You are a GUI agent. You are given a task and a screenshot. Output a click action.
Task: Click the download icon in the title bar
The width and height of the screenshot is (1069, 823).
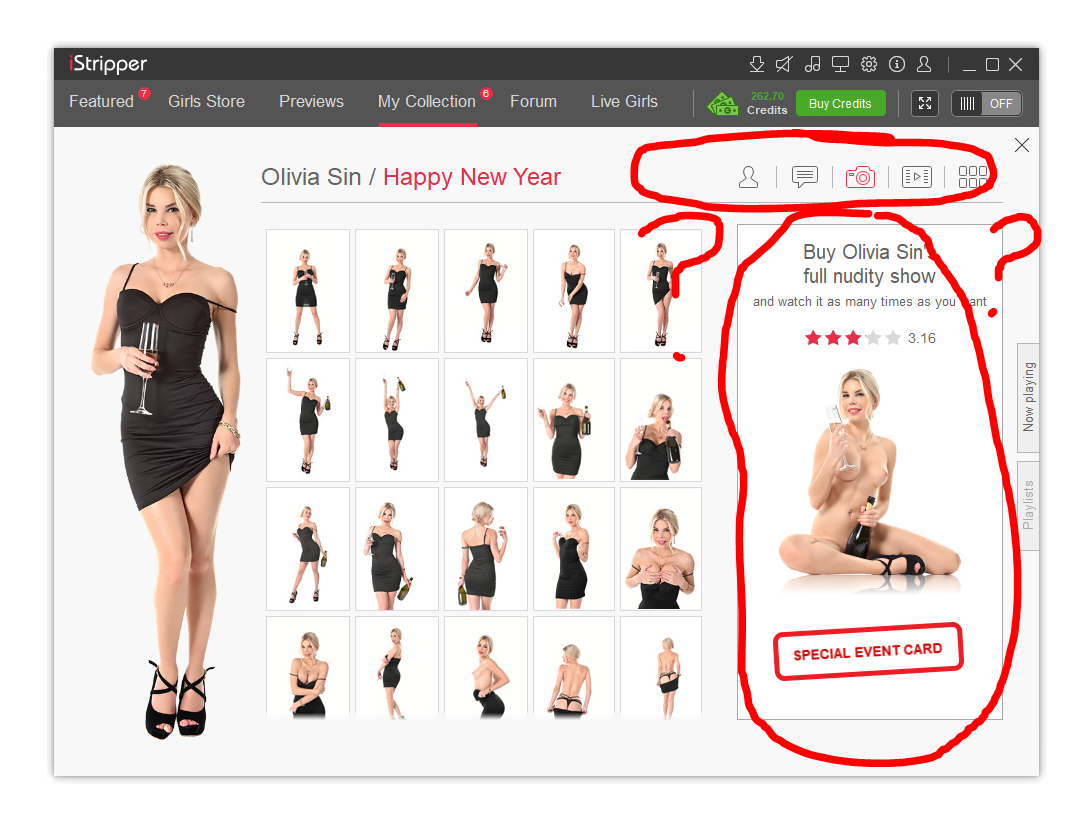click(x=757, y=64)
